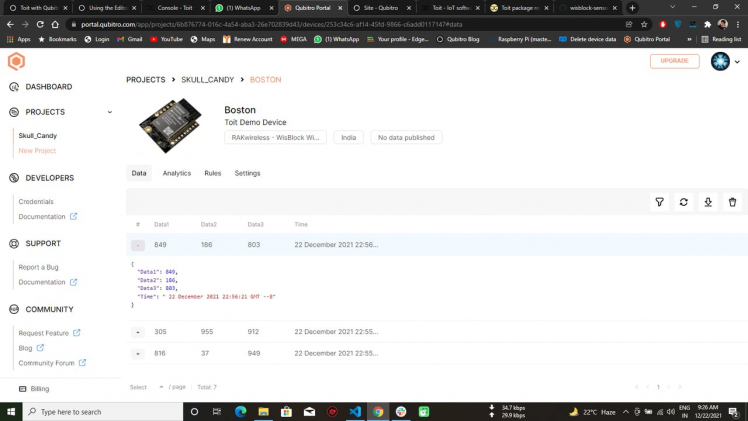Switch to the Rules tab
This screenshot has width=748, height=421.
pos(213,173)
